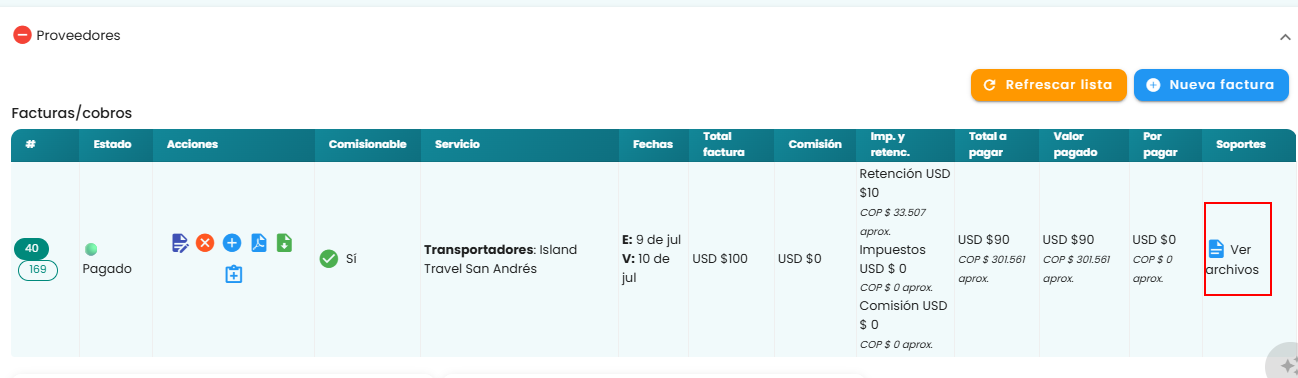1298x378 pixels.
Task: Click the green Comisionable check mark
Action: pos(328,259)
